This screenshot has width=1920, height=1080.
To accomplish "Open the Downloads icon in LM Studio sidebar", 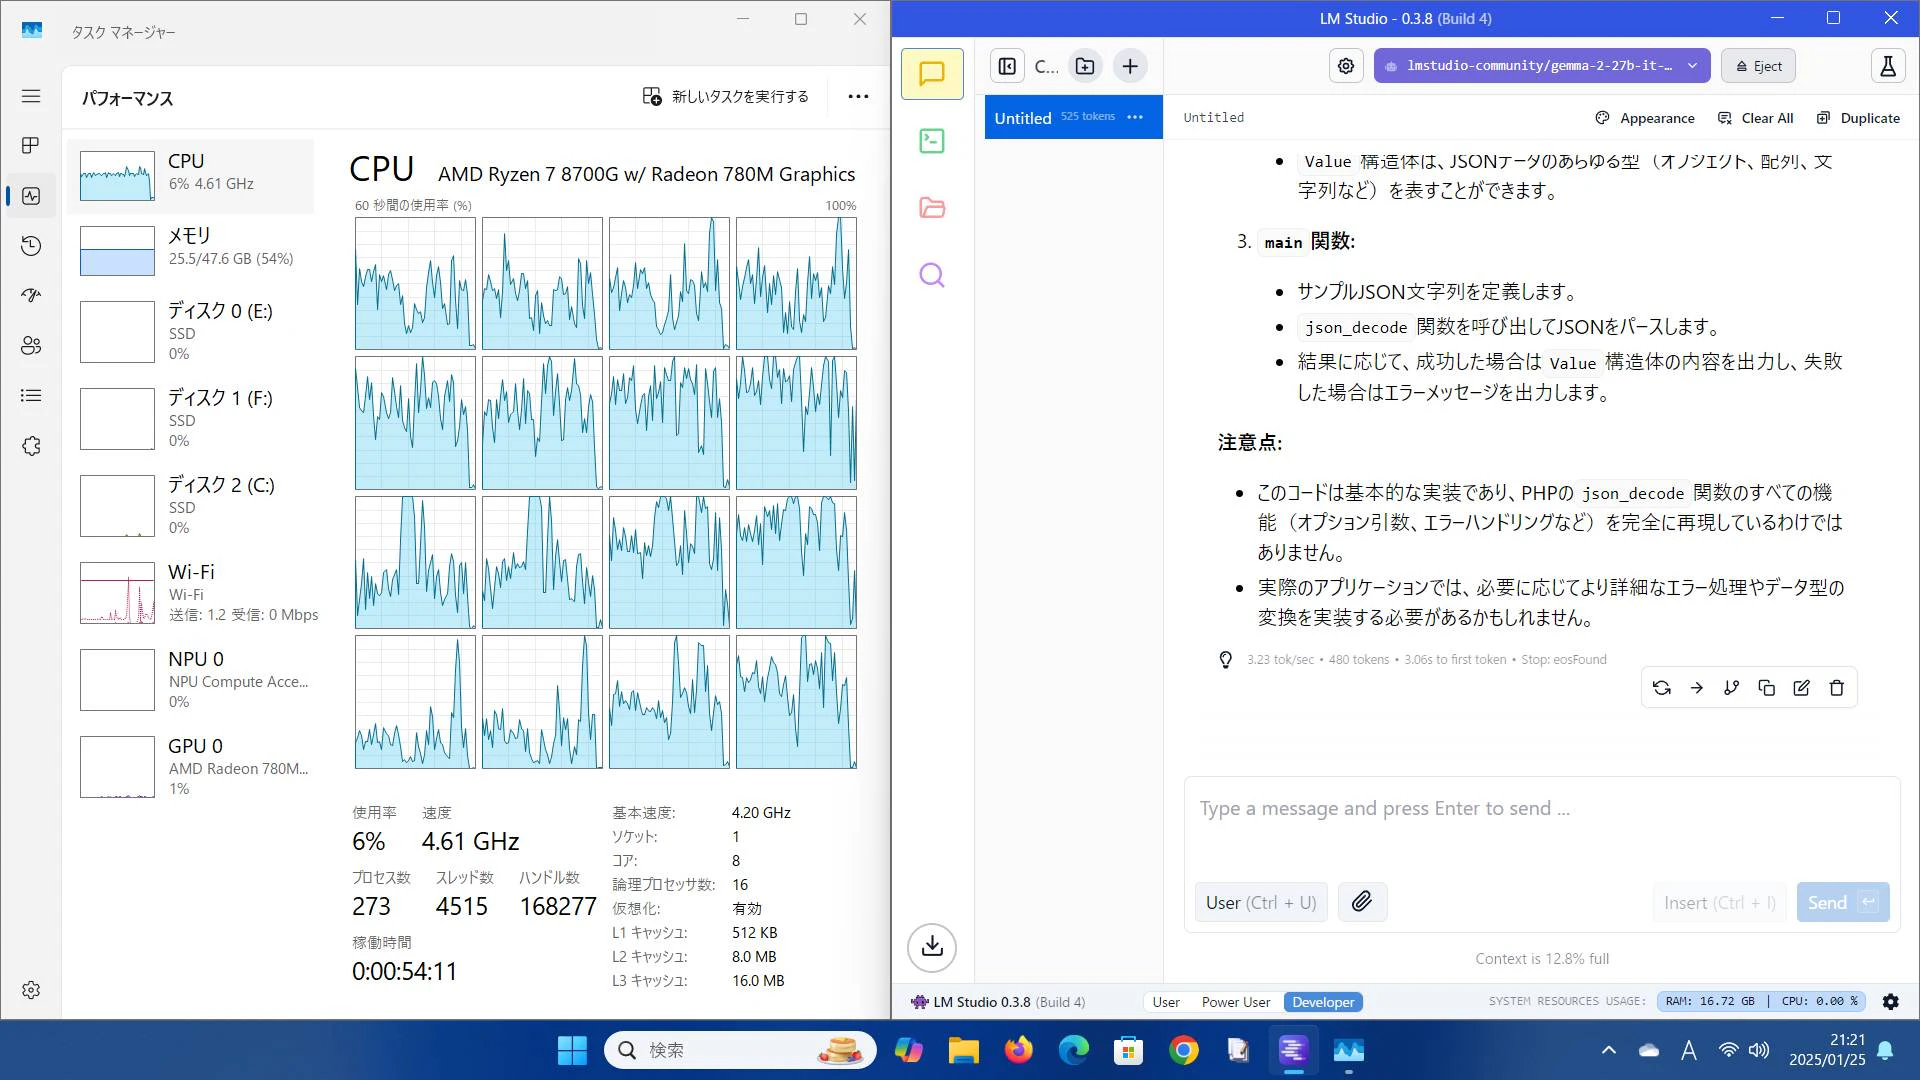I will point(932,947).
